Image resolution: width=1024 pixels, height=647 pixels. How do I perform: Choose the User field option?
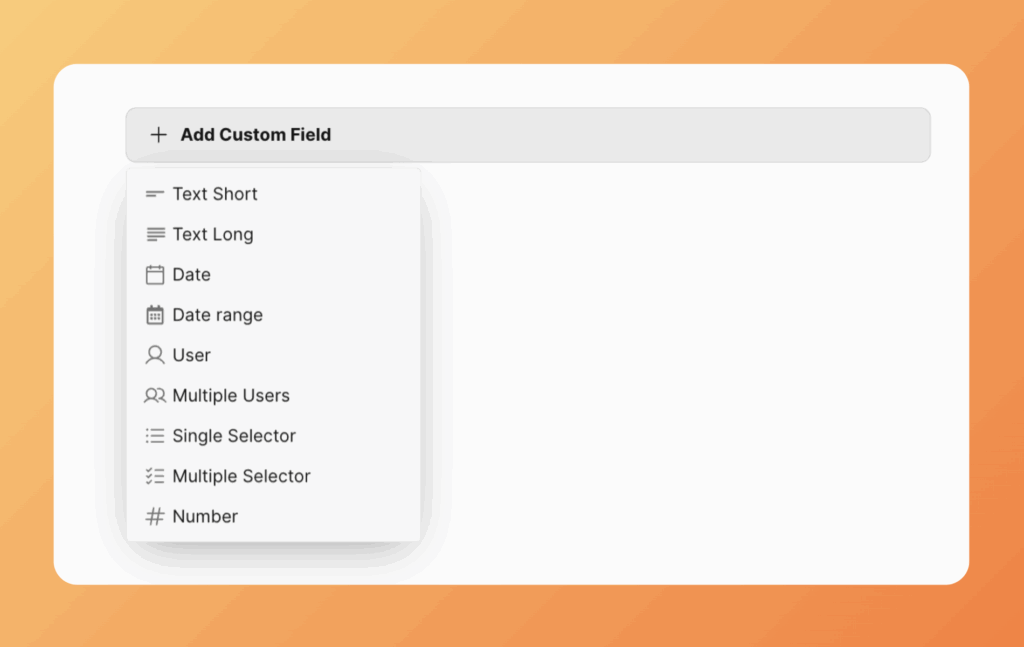[x=192, y=355]
